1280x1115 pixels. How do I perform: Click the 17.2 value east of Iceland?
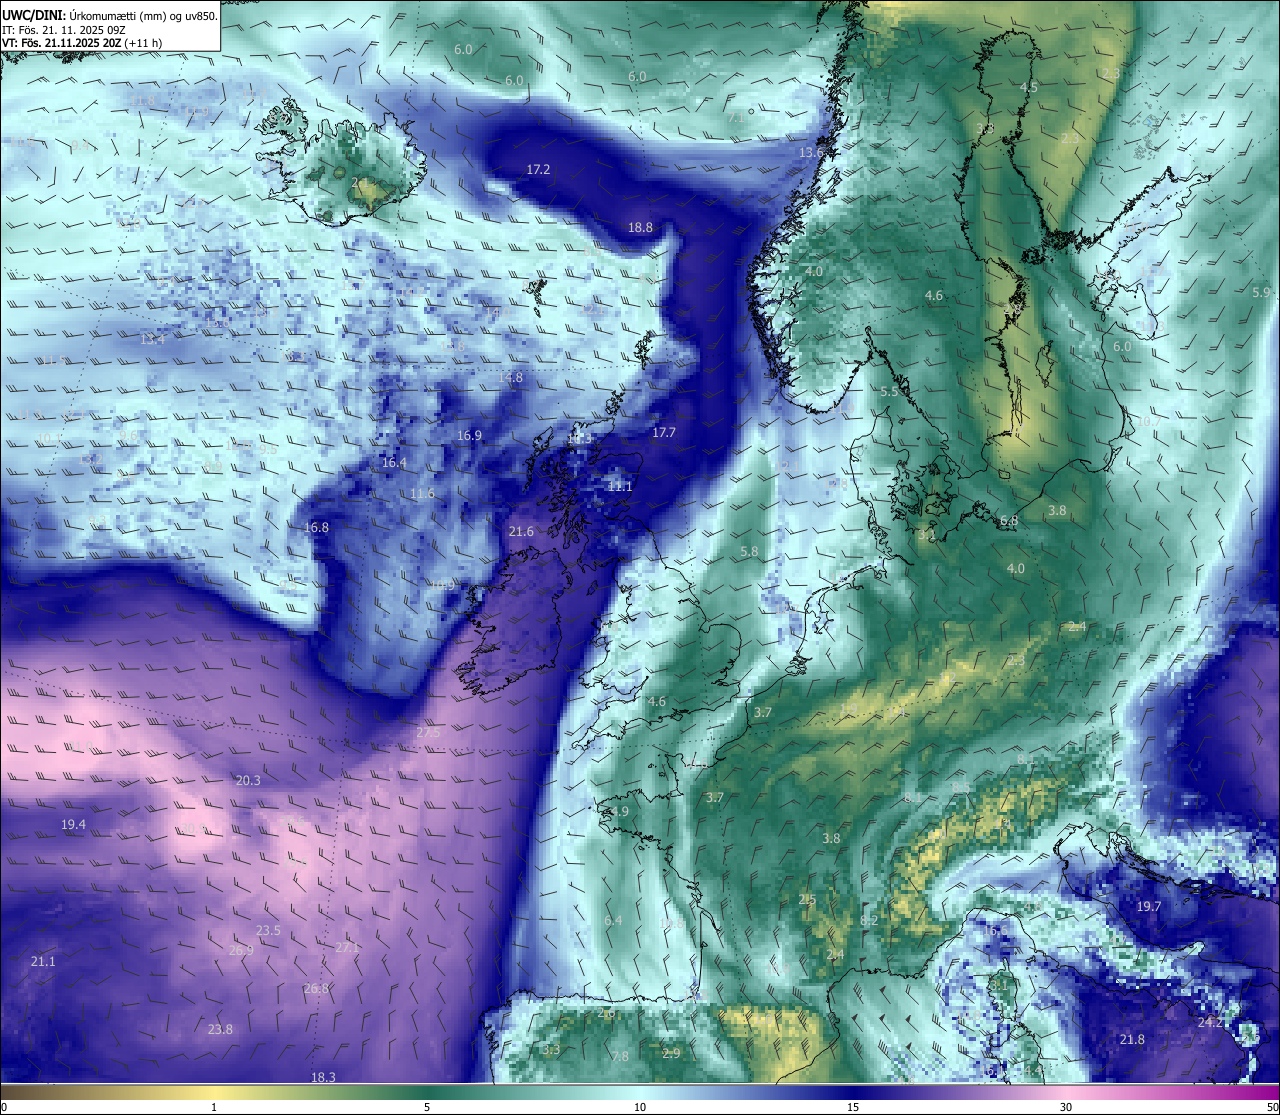coord(538,170)
